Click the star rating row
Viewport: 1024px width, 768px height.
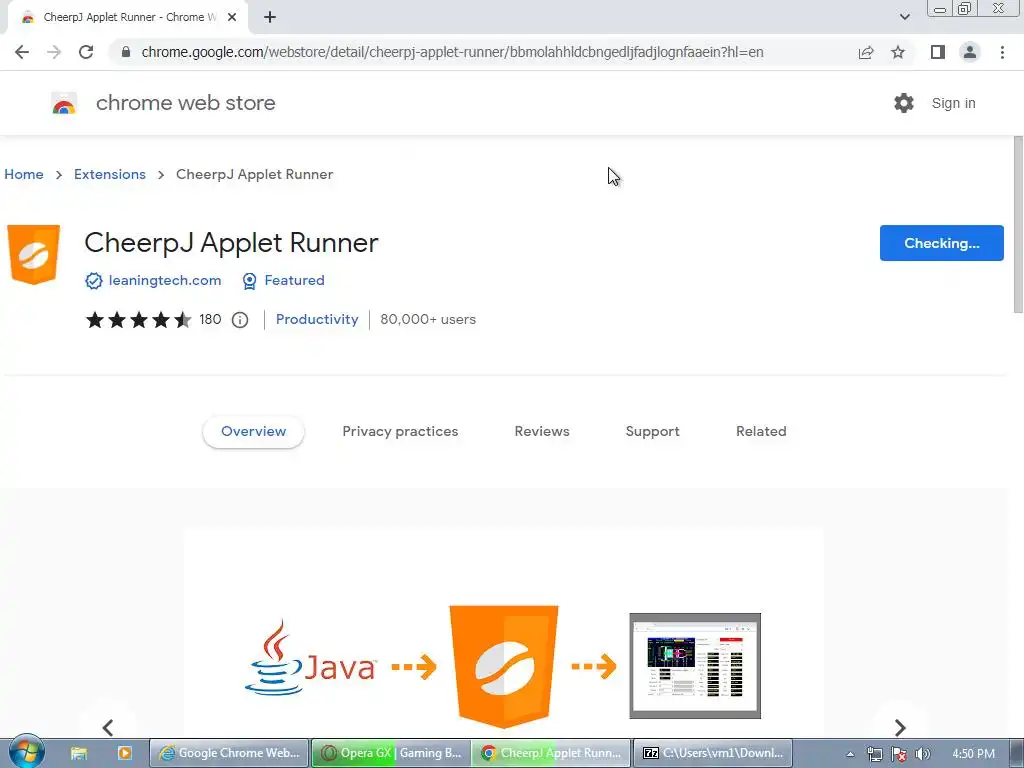click(x=138, y=319)
